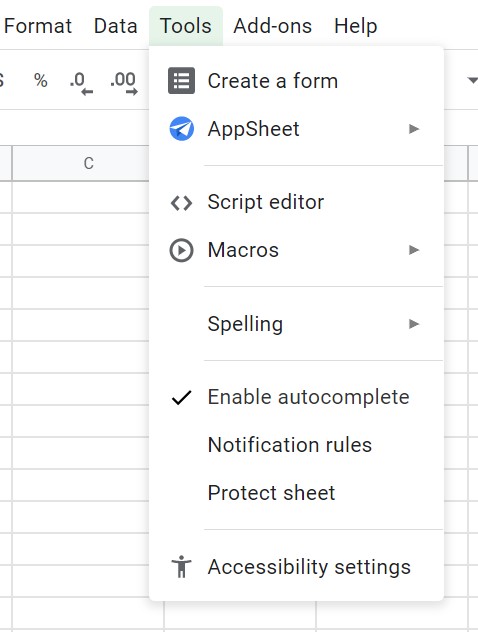Click the Script editor code brackets icon

click(181, 203)
